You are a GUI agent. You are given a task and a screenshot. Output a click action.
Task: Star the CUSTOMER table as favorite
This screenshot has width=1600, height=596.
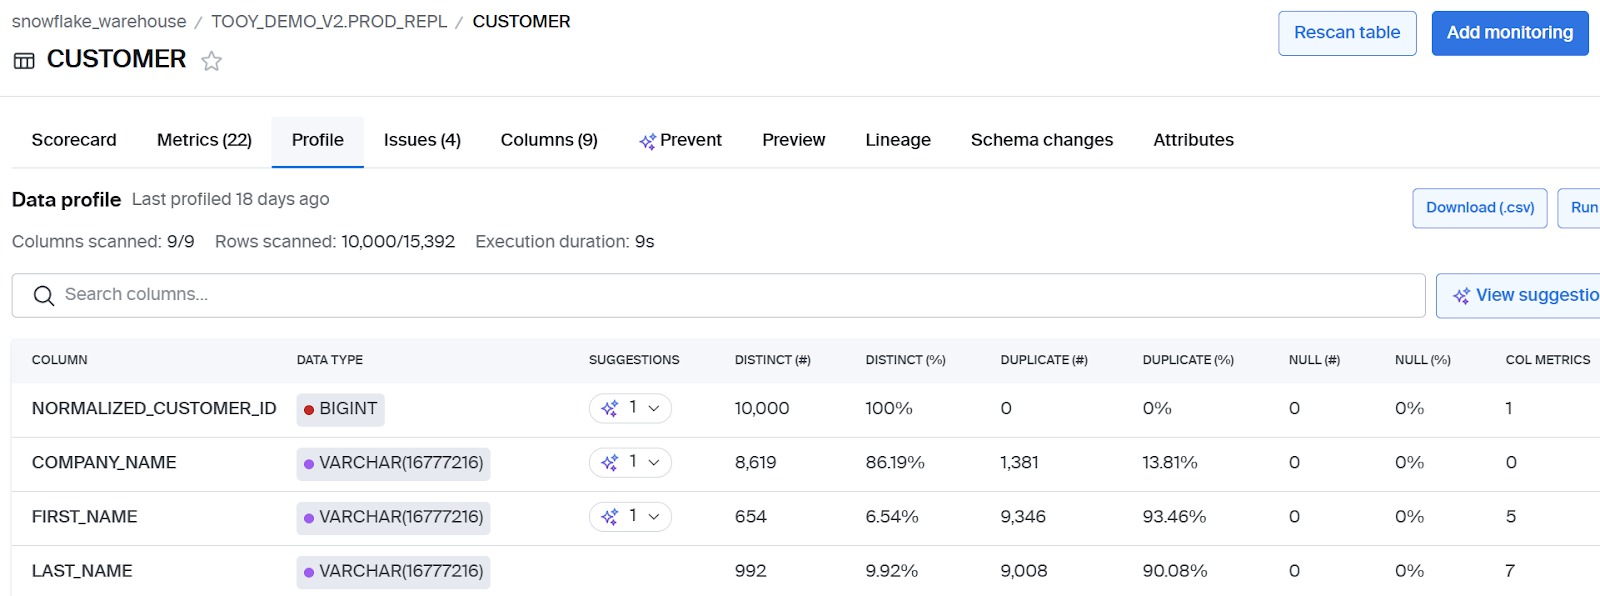211,61
